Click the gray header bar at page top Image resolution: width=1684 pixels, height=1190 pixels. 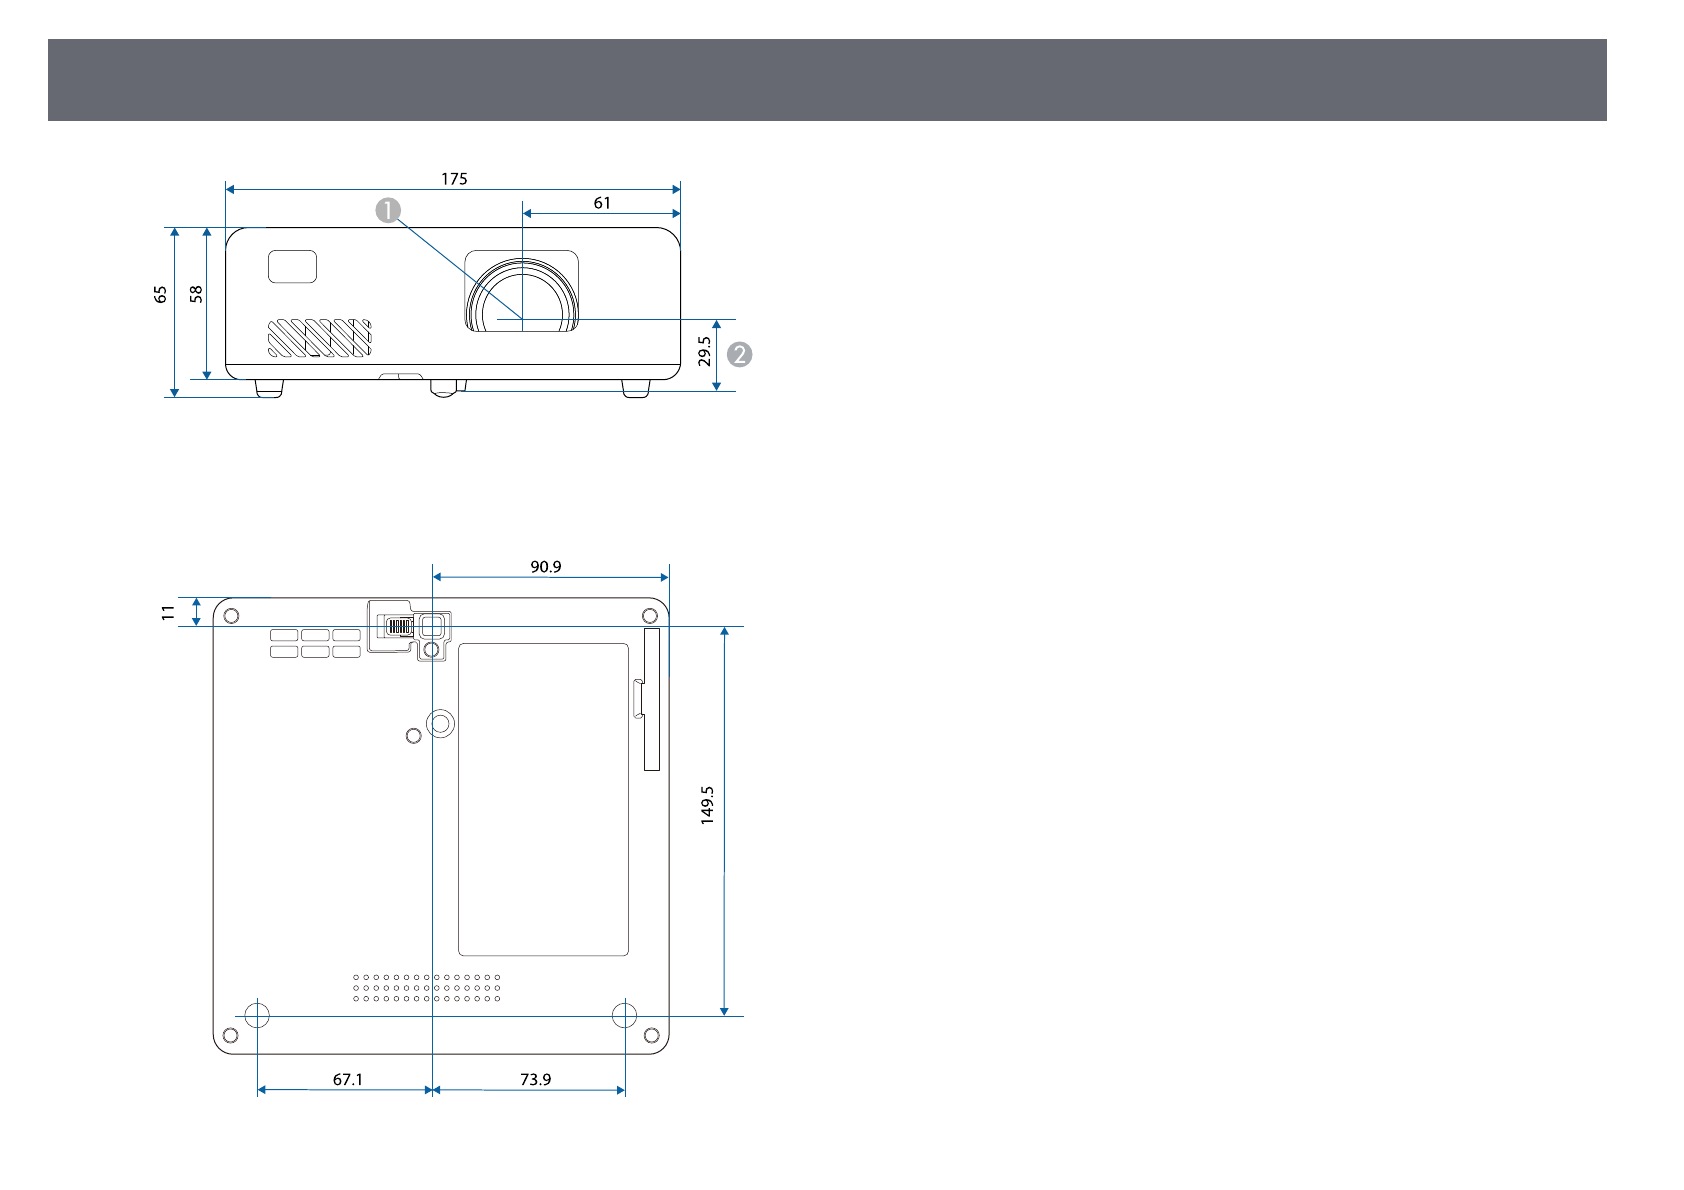coord(827,80)
